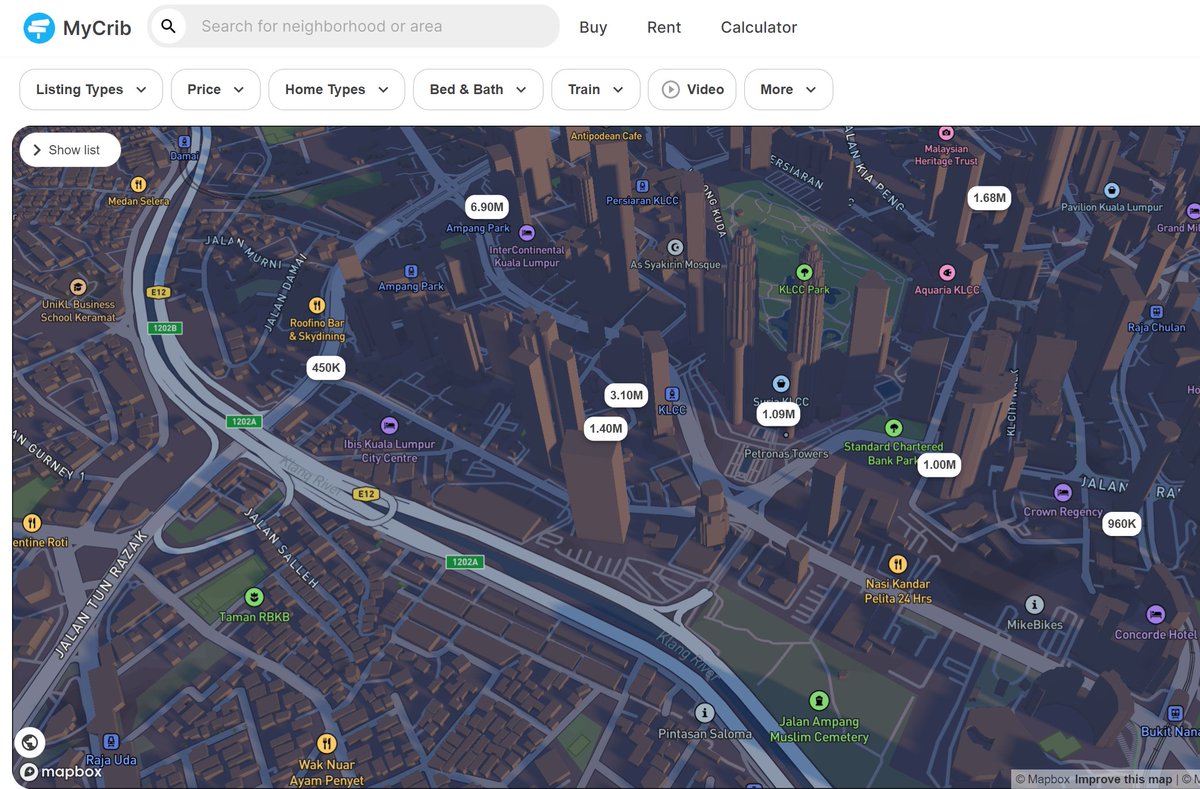Toggle the Video listings filter
The image size is (1200, 789).
click(693, 89)
